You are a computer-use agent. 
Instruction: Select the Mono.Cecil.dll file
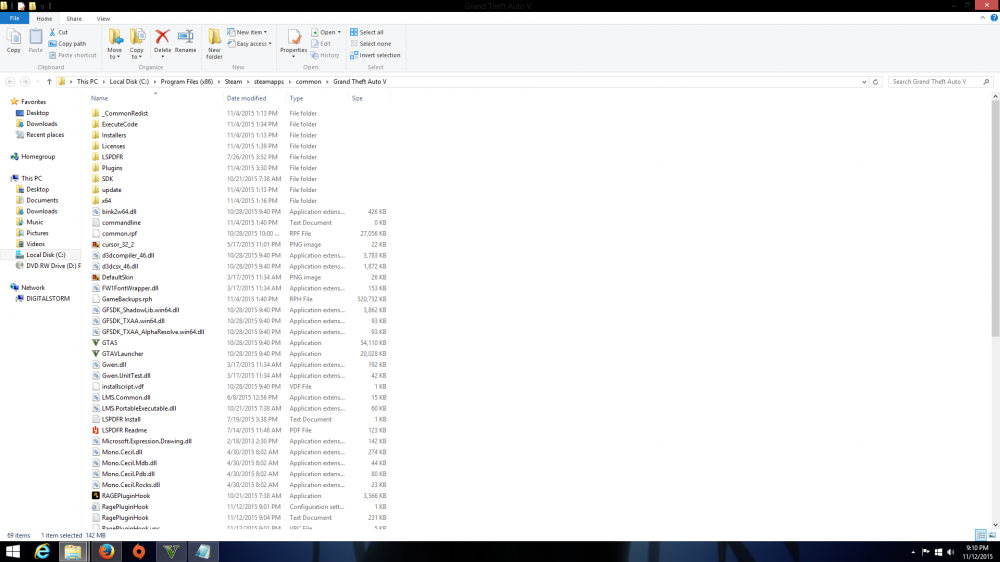click(122, 452)
